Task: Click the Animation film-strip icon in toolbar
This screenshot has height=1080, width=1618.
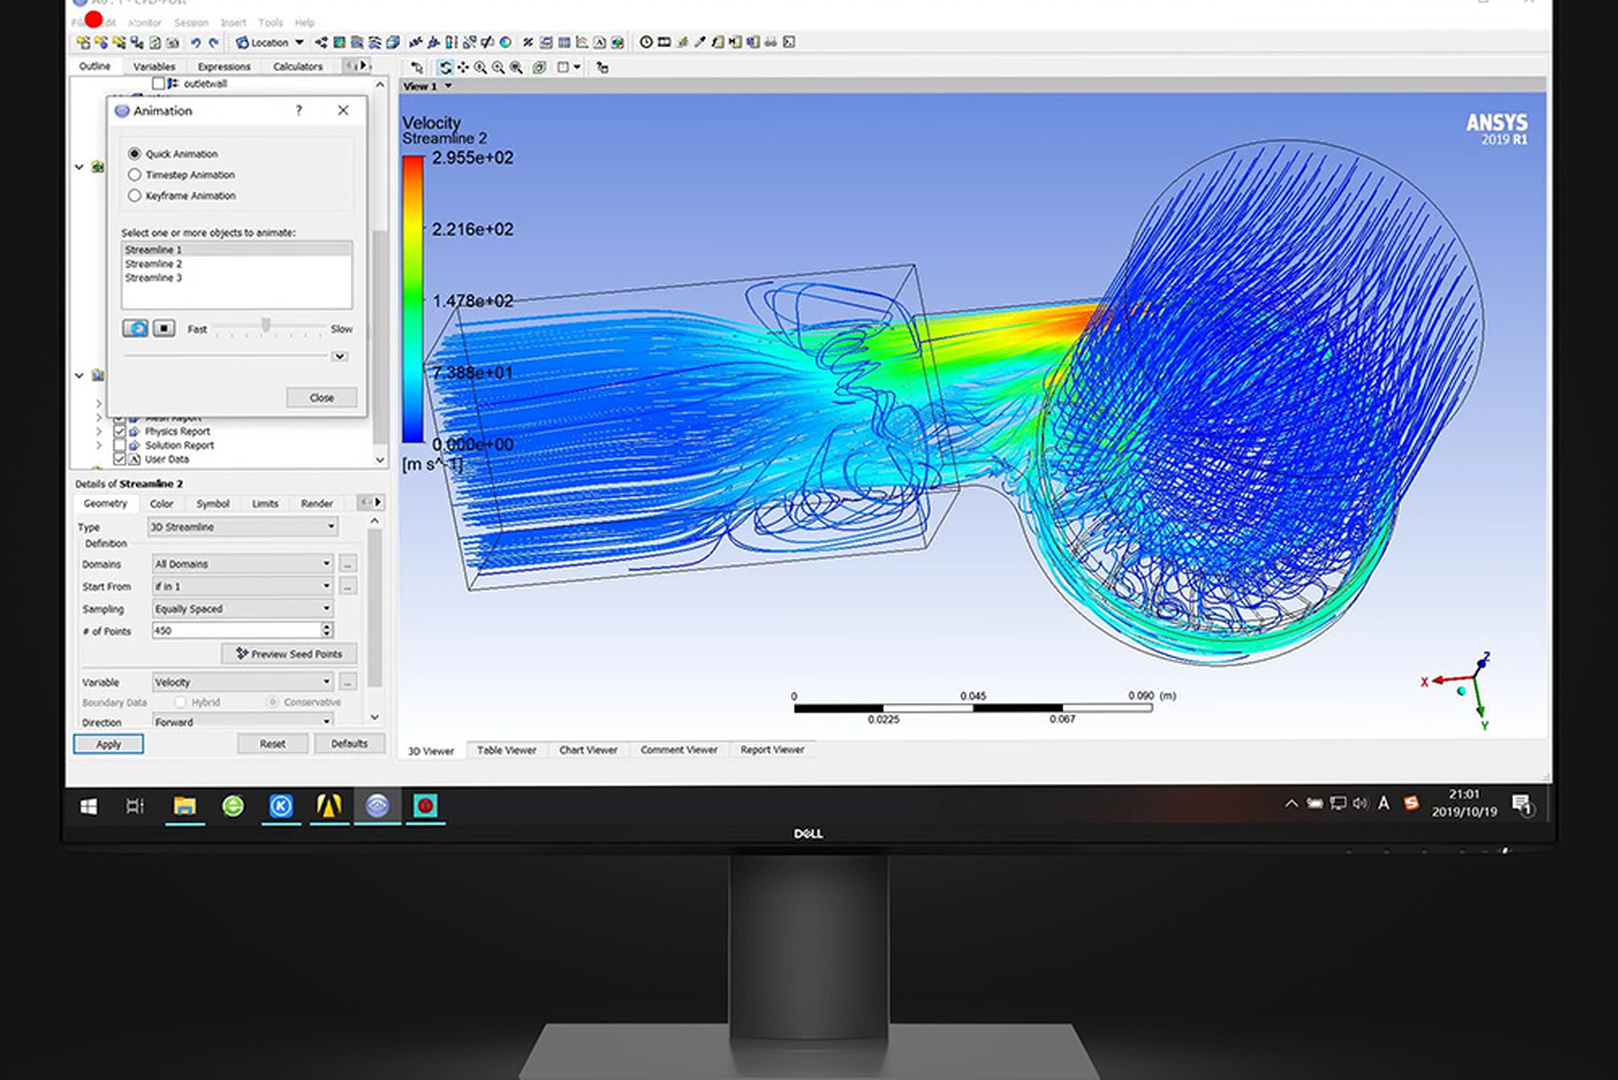Action: point(664,42)
